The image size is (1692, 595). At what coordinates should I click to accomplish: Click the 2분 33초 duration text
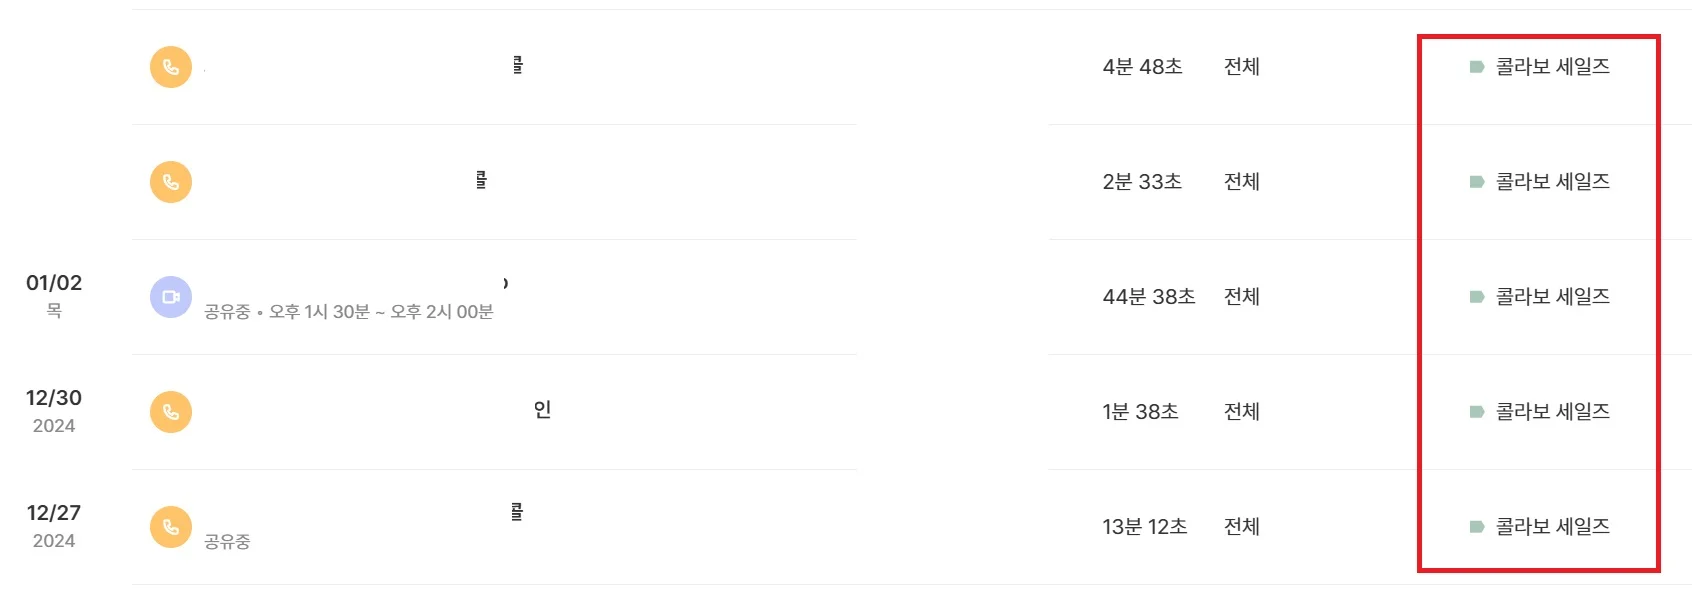[1142, 182]
